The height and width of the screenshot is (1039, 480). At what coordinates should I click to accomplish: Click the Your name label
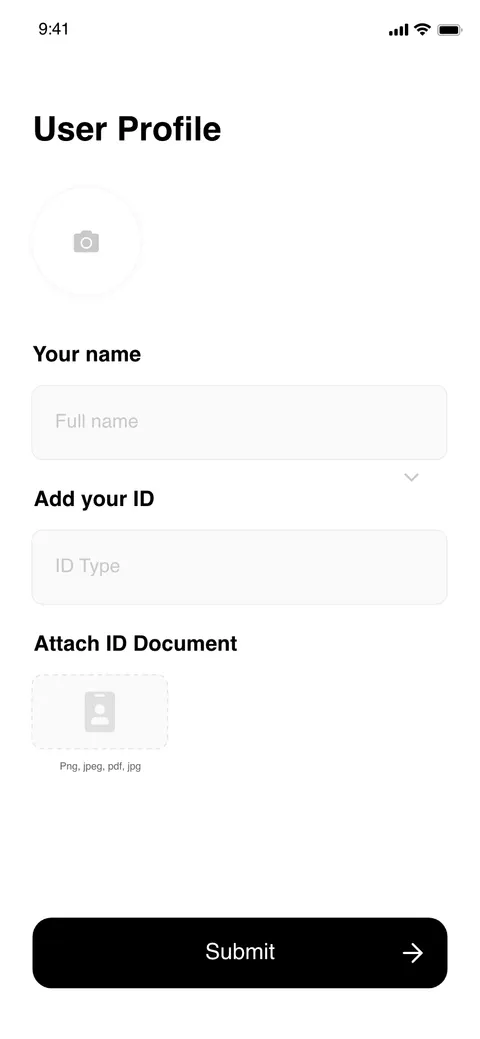tap(87, 354)
